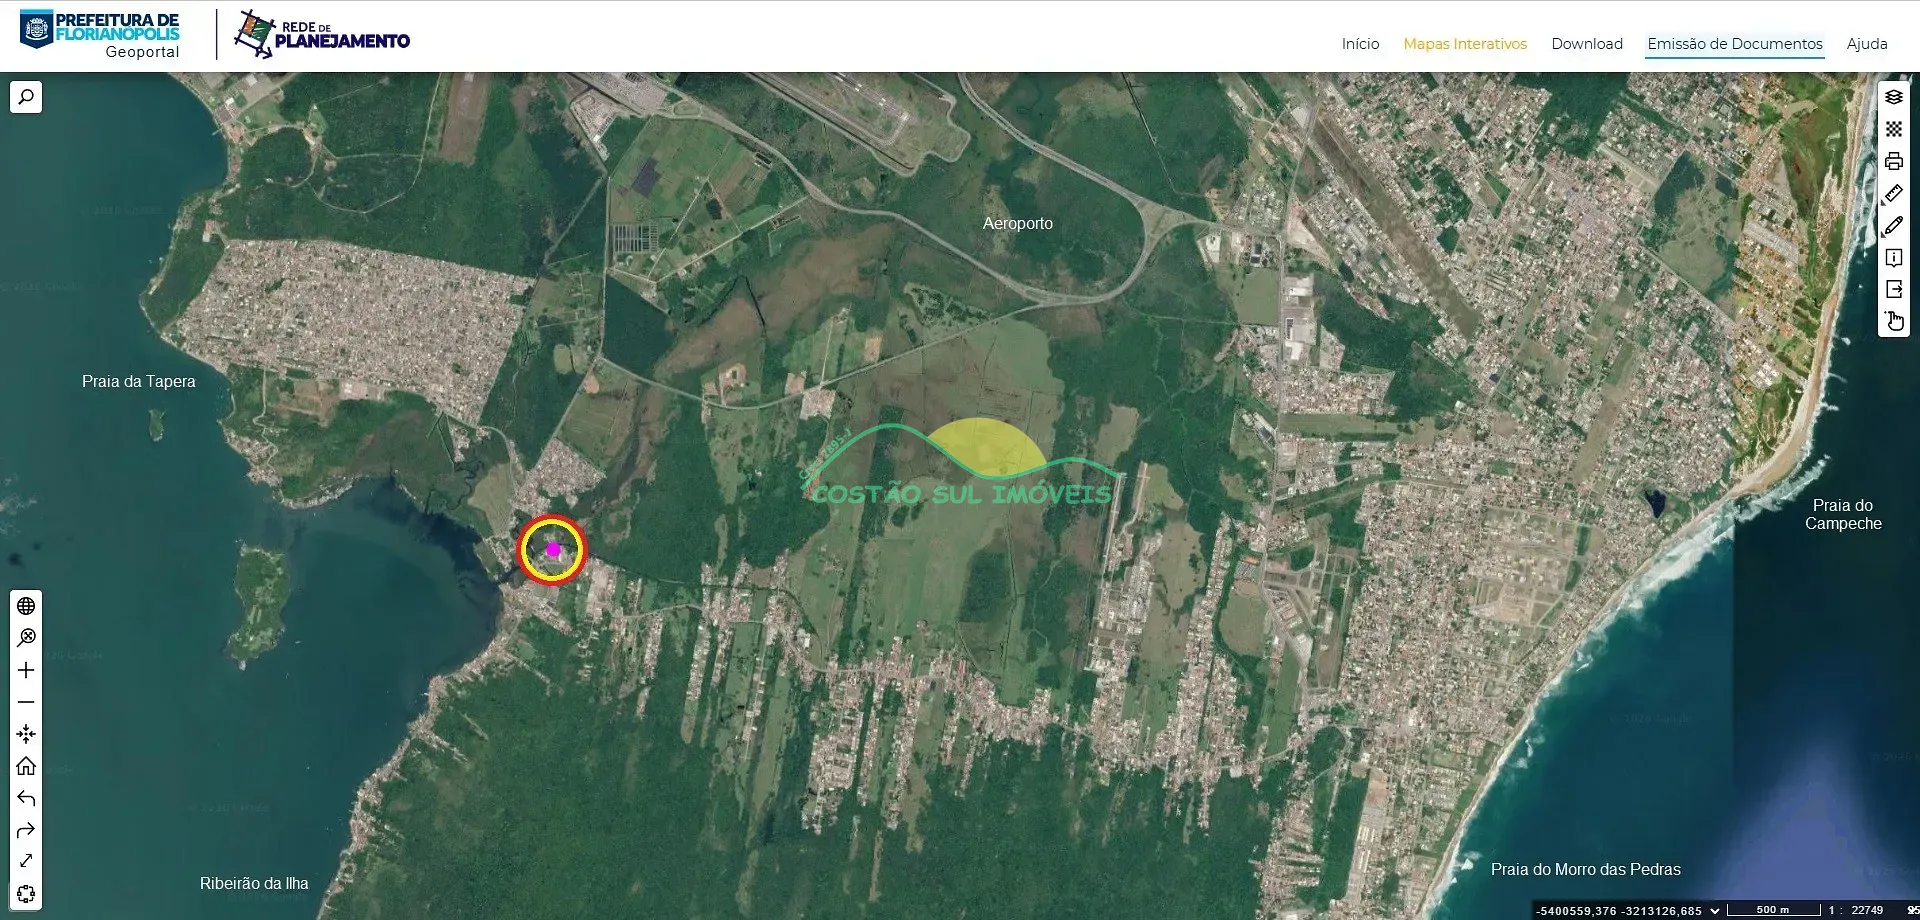This screenshot has width=1920, height=920.
Task: Return to the home map extent
Action: click(26, 766)
